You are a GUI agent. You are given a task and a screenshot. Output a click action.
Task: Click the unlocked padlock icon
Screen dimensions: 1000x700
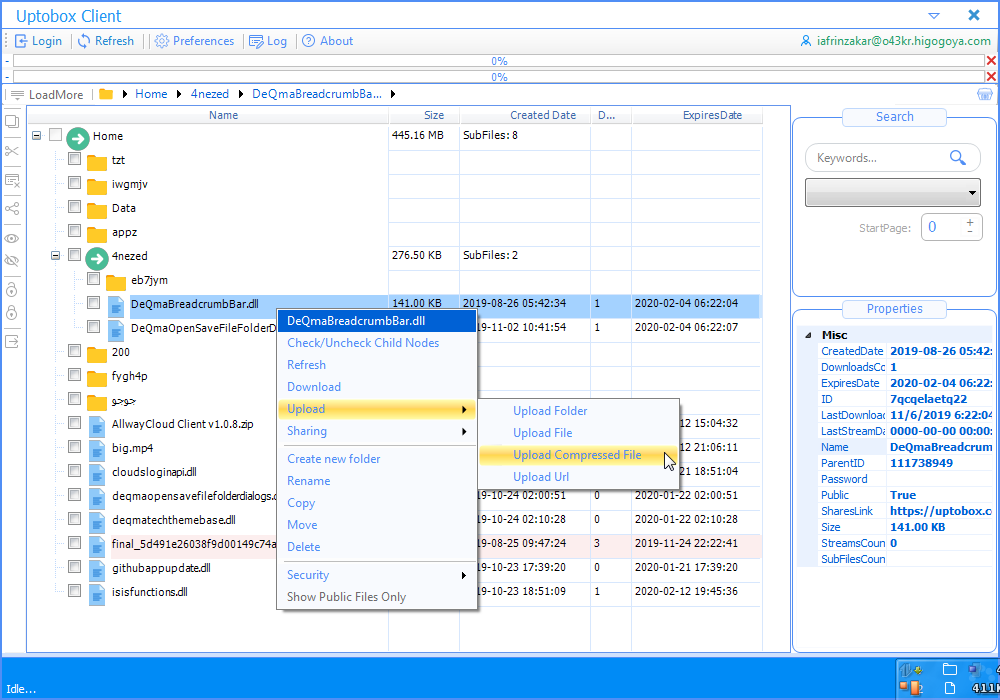click(11, 289)
